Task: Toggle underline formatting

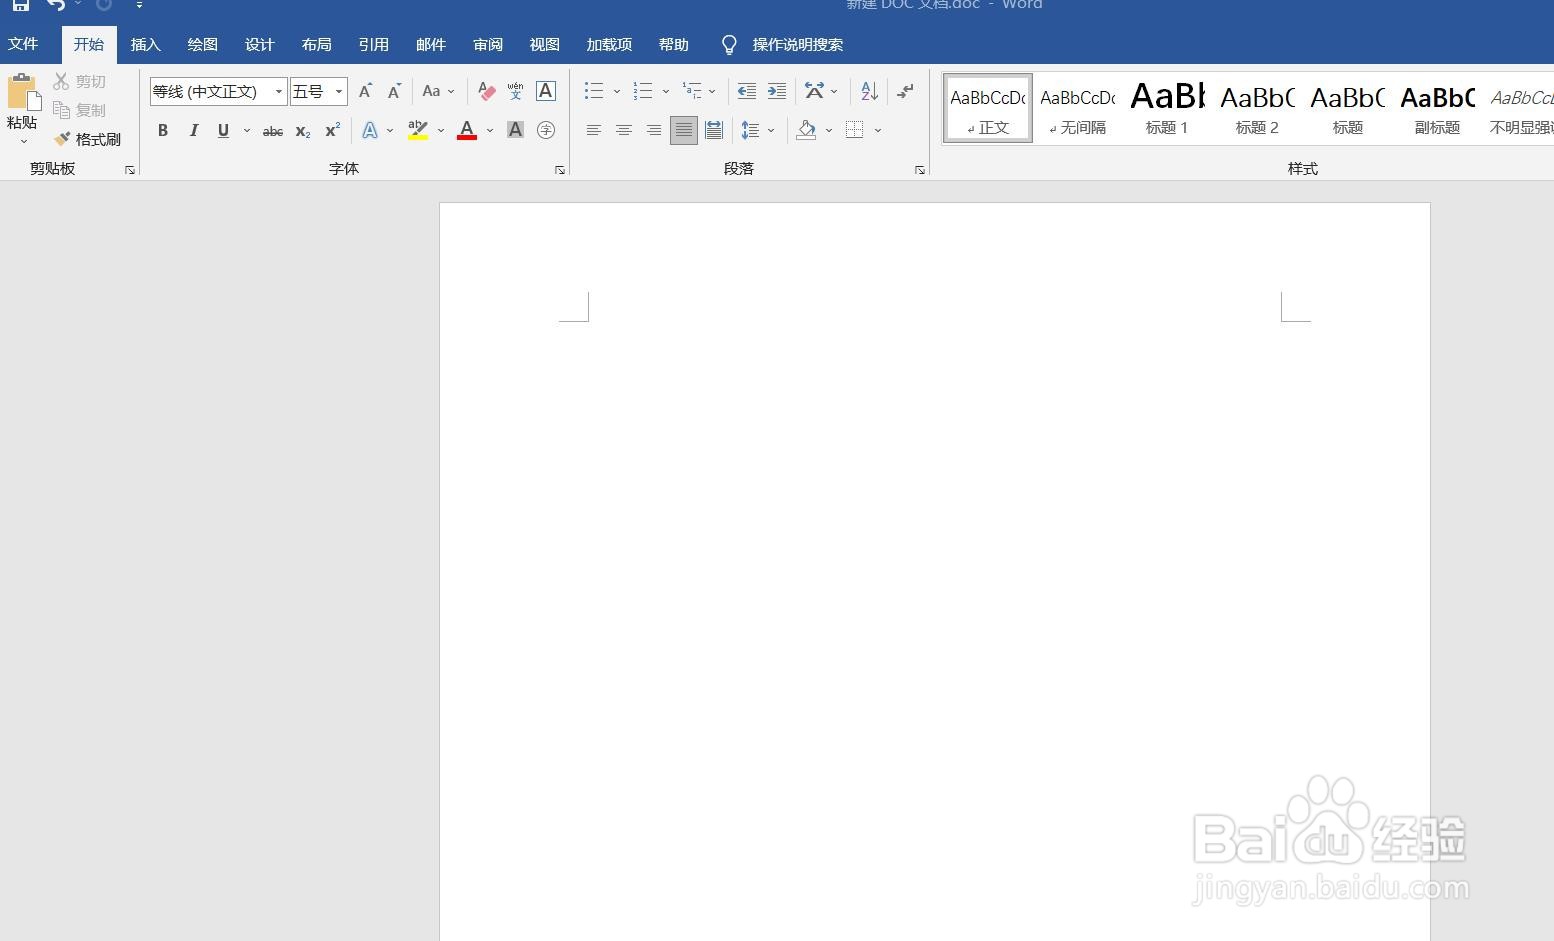Action: 223,130
